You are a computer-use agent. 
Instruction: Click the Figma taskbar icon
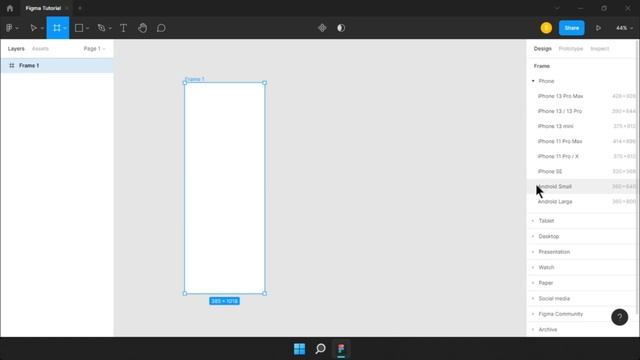point(341,349)
